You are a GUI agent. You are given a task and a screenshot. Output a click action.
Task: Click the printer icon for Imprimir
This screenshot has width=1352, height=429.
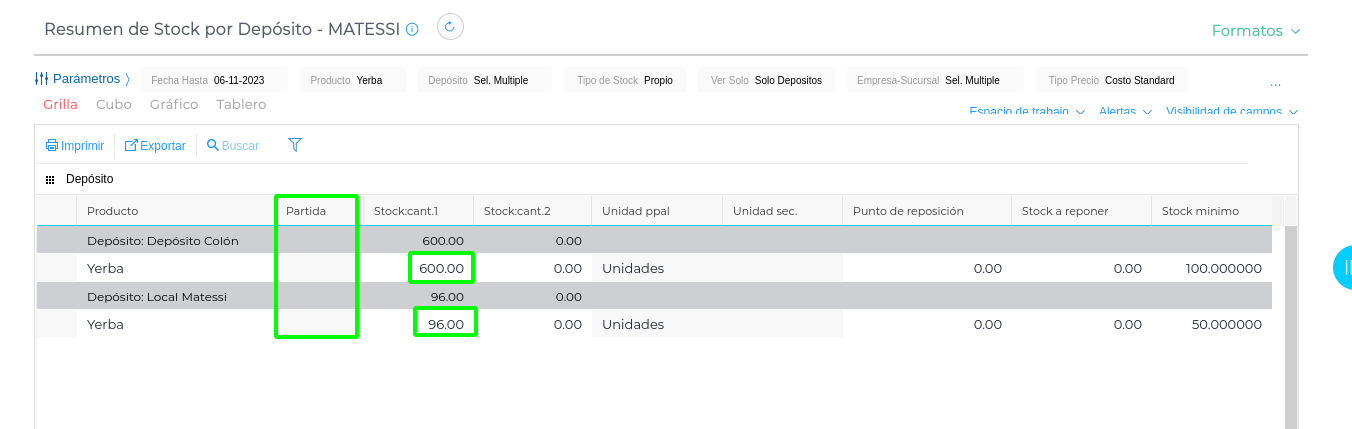click(x=52, y=146)
